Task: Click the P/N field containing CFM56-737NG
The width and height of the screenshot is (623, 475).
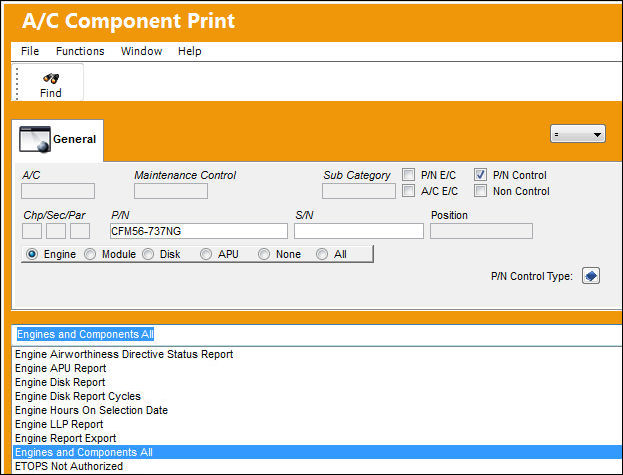Action: point(199,231)
